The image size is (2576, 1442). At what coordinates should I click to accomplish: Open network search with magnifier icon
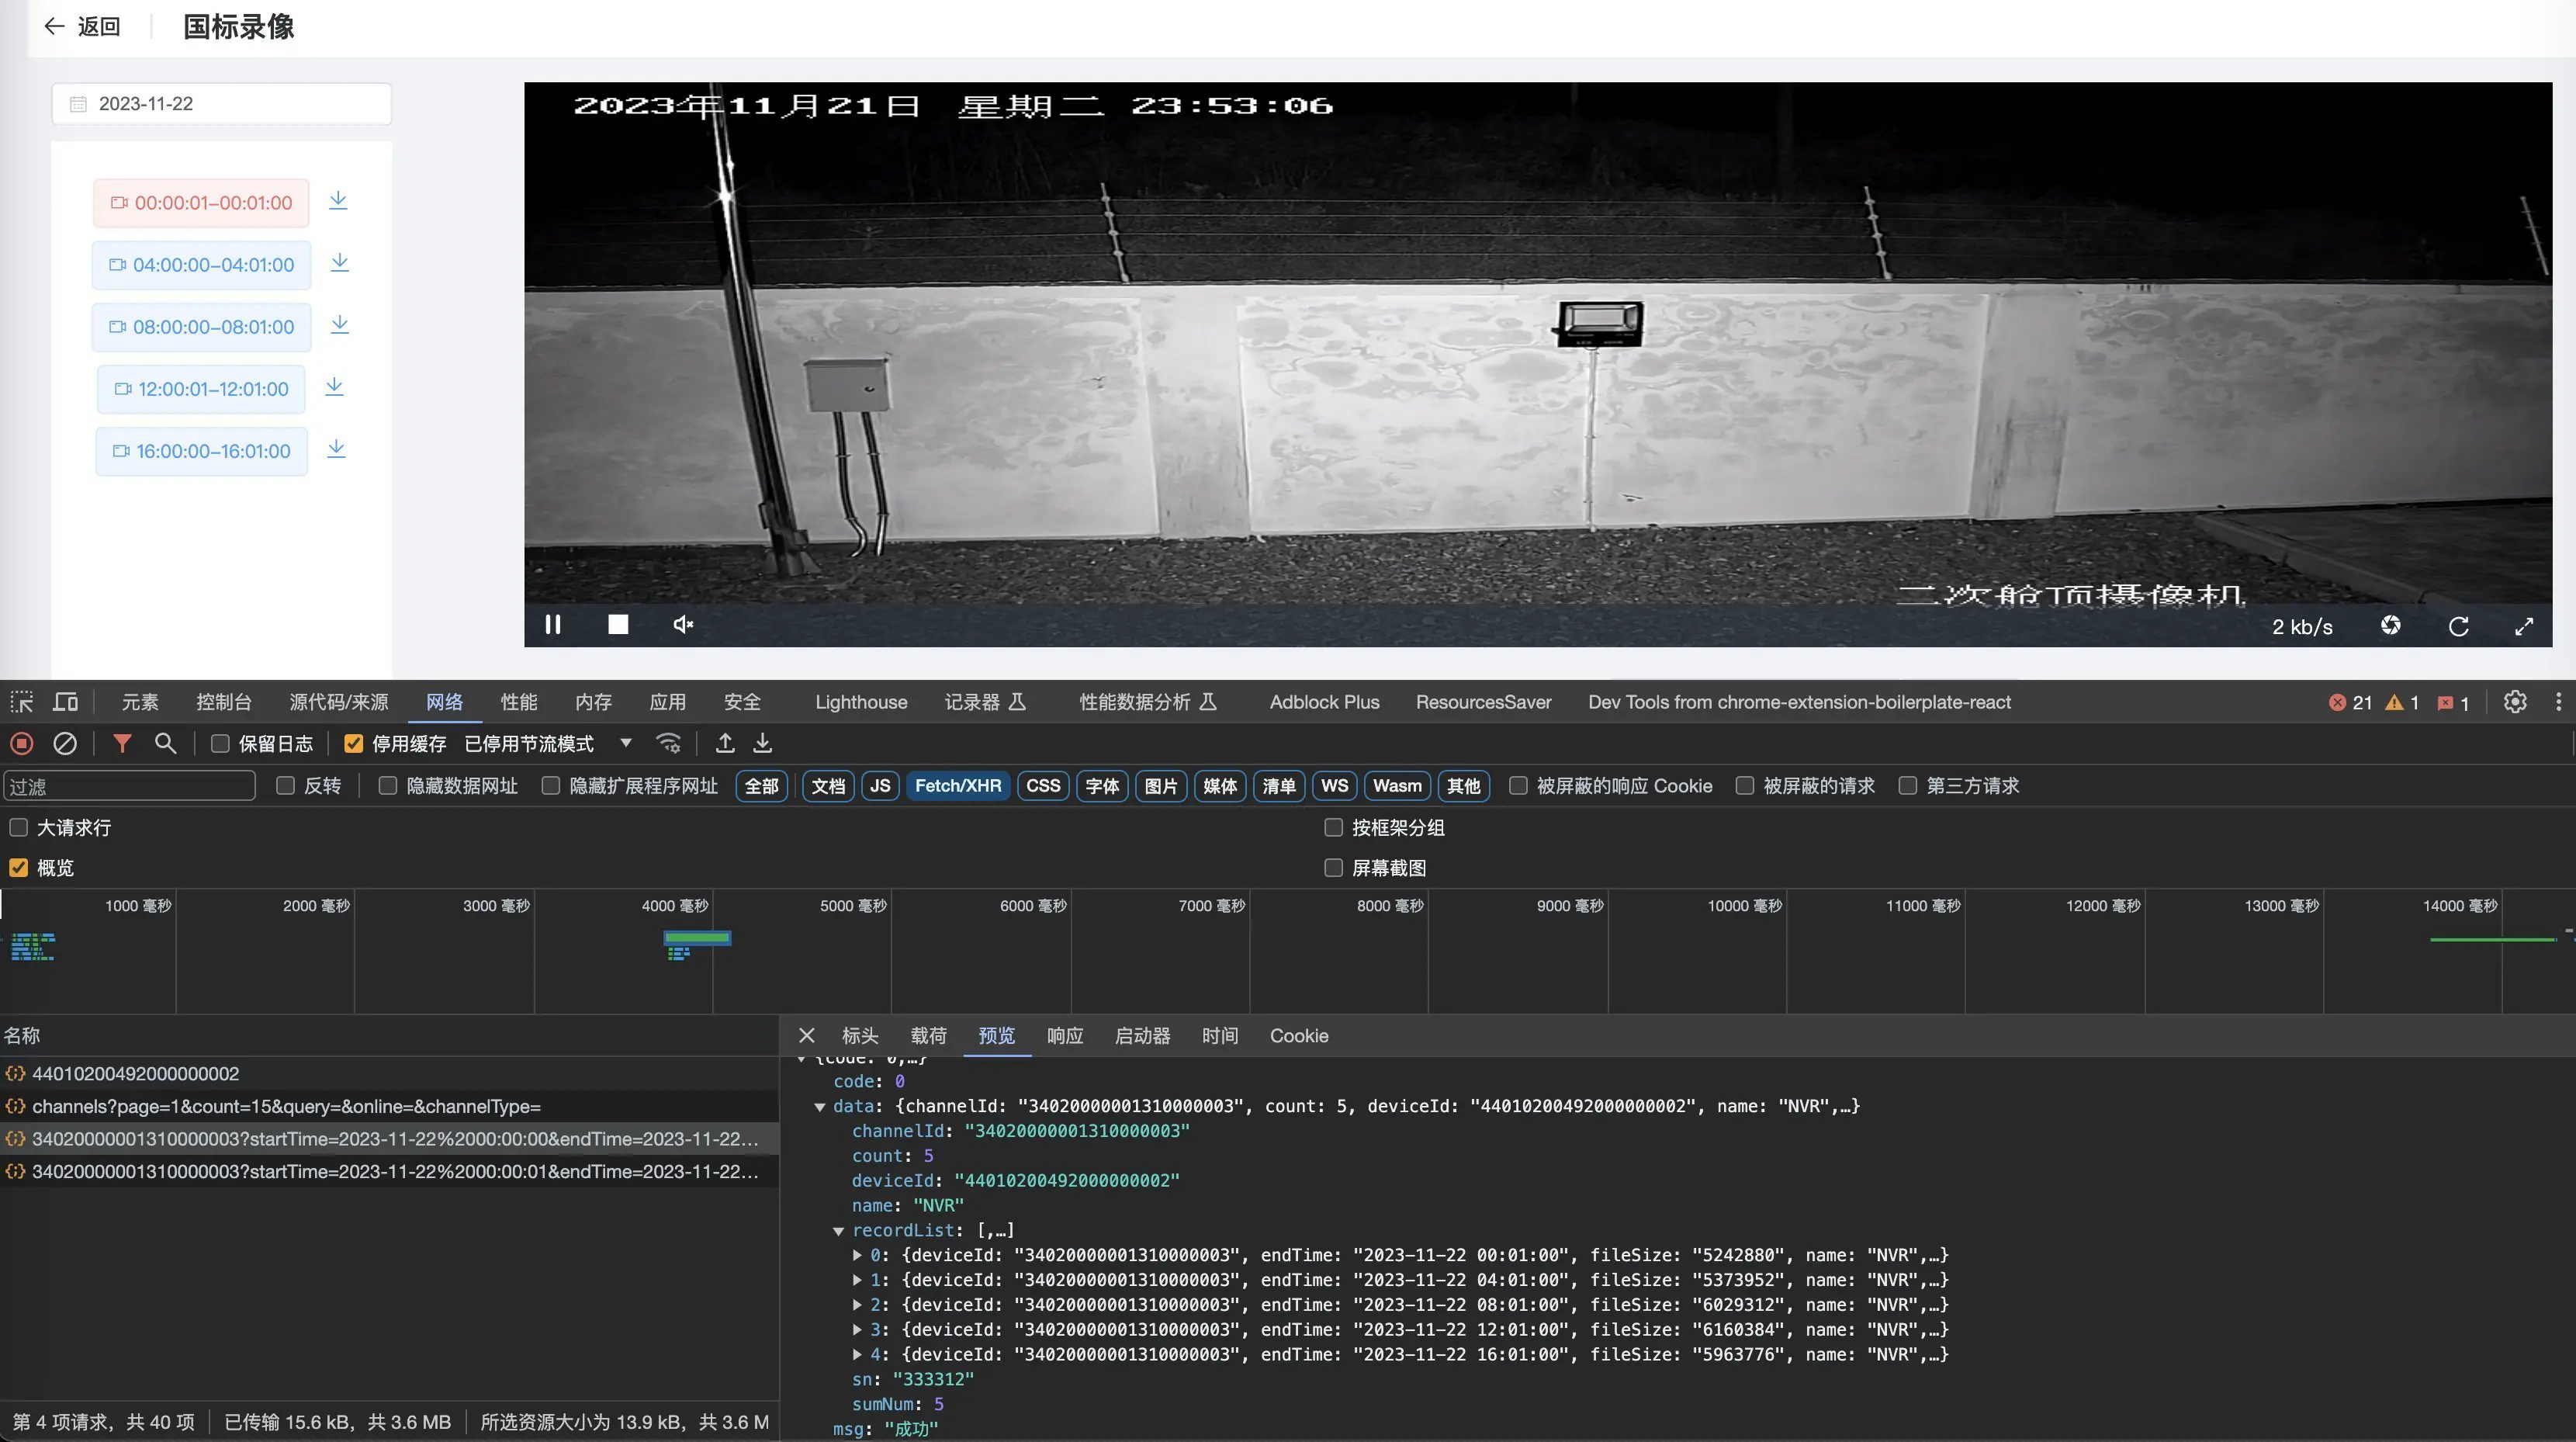166,744
